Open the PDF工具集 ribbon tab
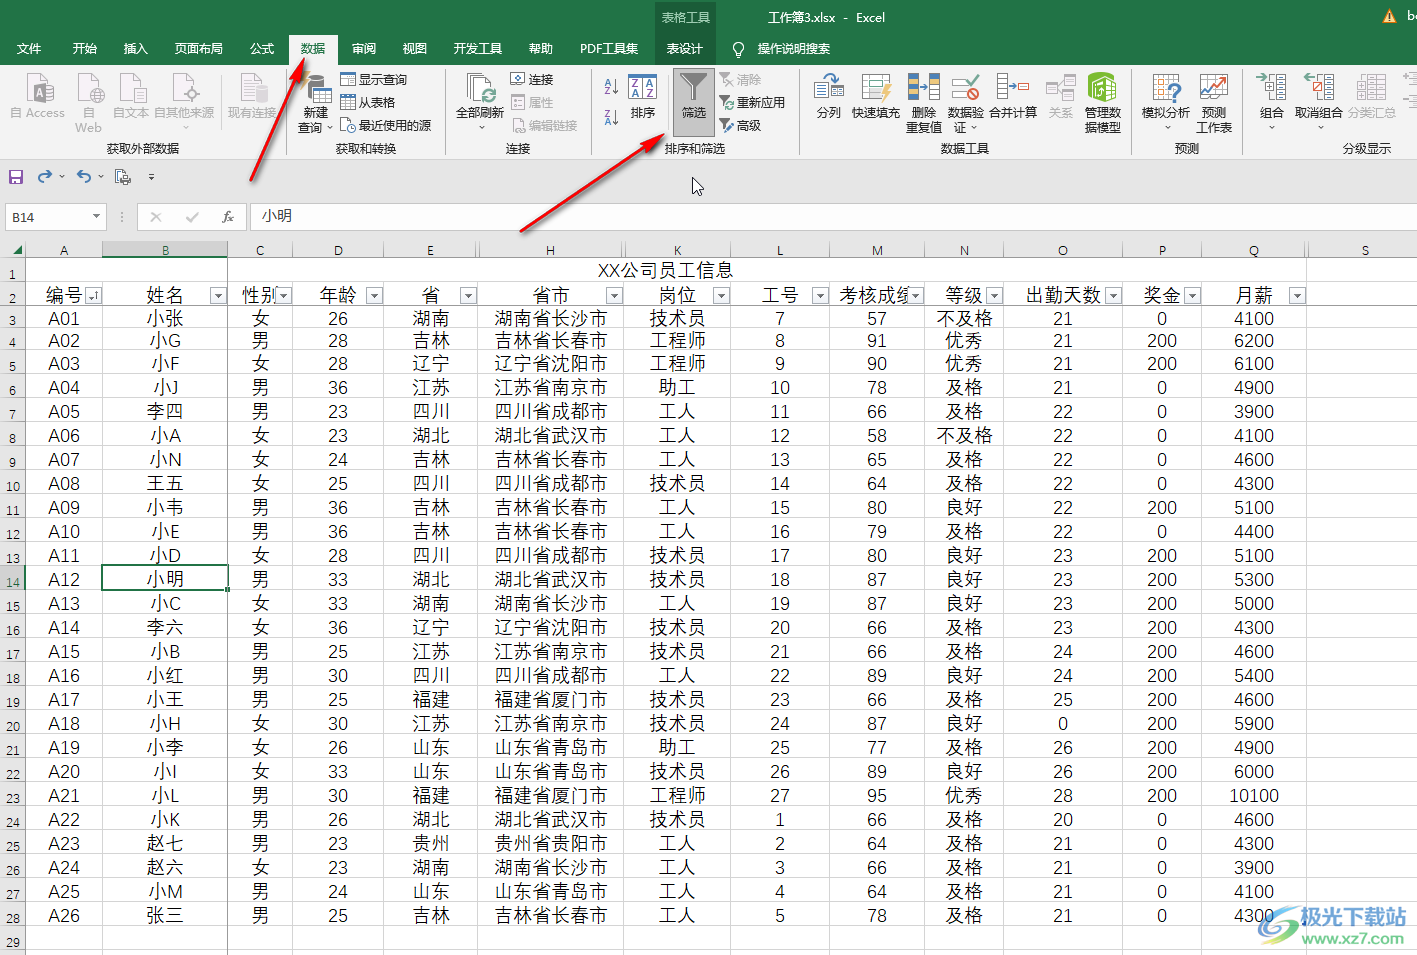Screen dimensions: 1417x955 click(x=609, y=48)
